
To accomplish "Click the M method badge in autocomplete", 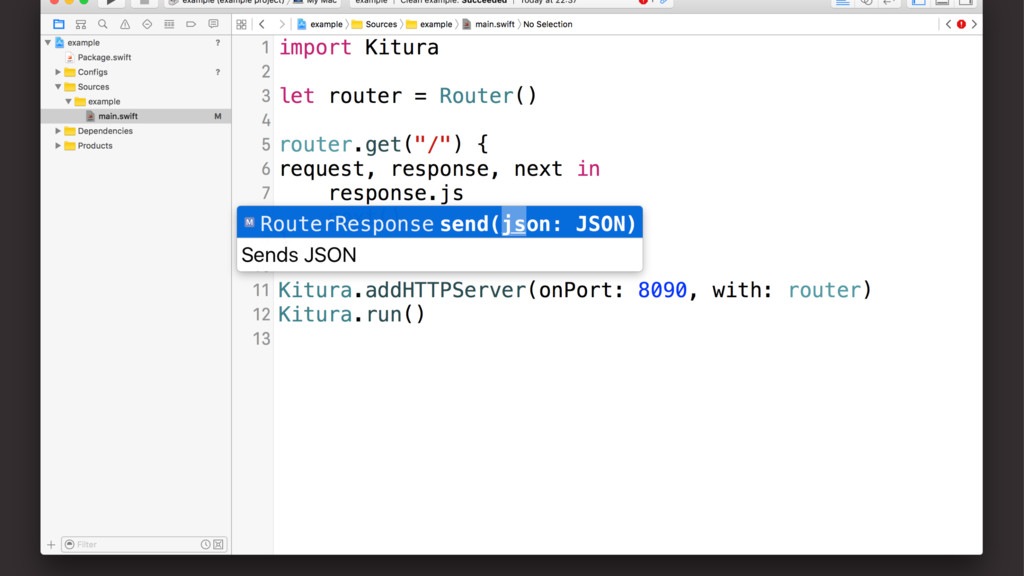I will (249, 223).
